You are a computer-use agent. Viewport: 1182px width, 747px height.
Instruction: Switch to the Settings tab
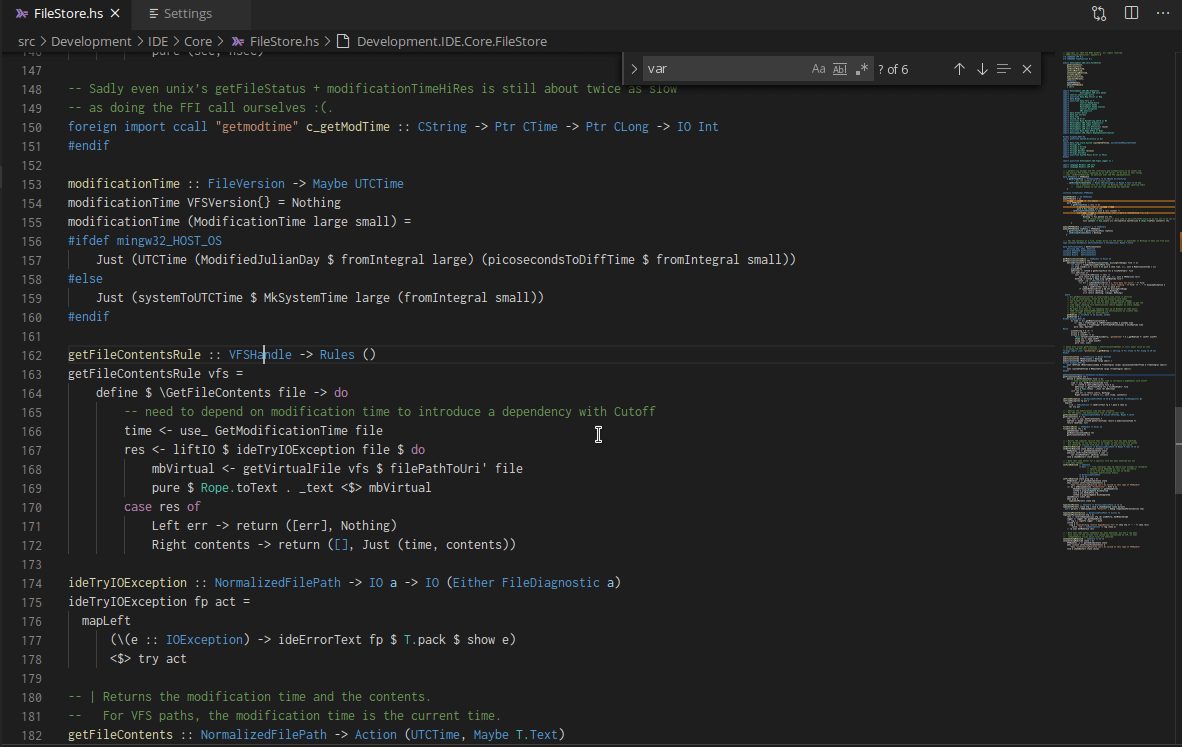[187, 14]
